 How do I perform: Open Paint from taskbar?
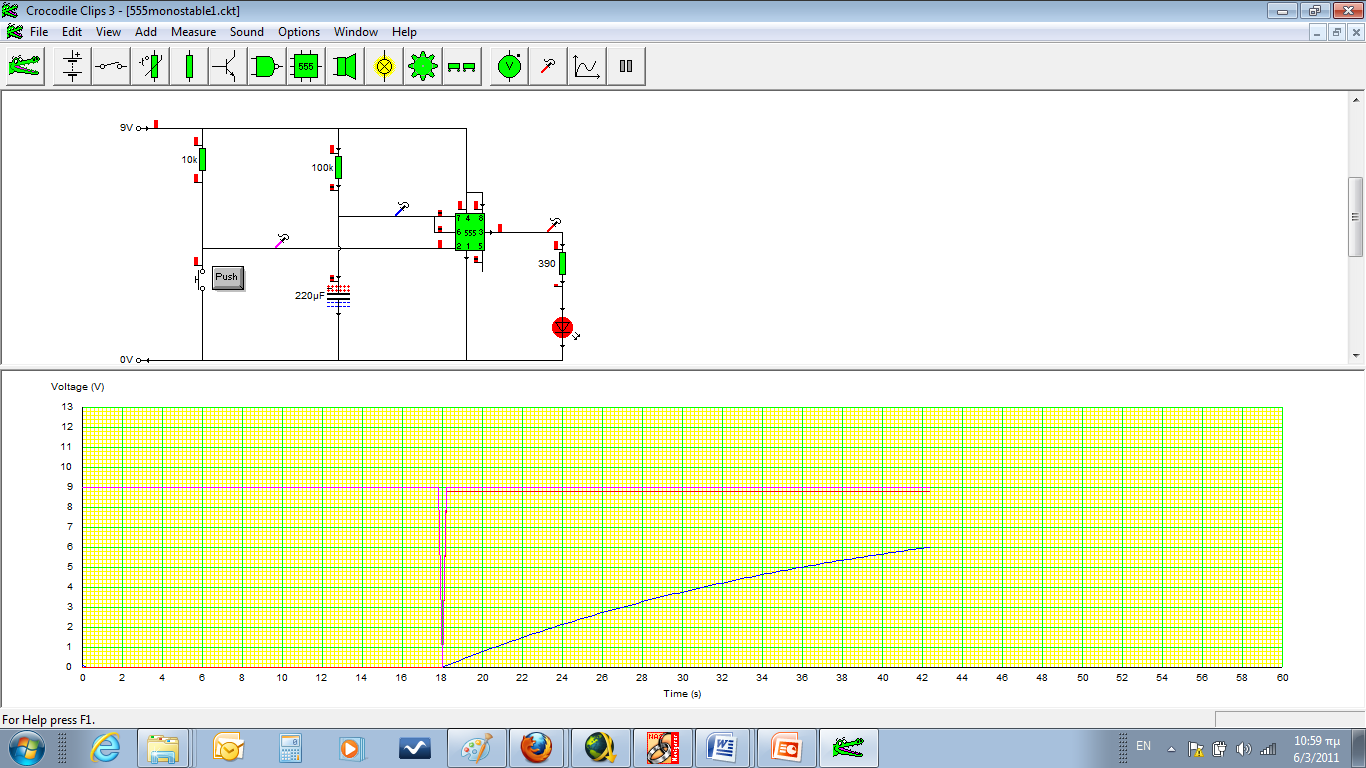(x=475, y=747)
